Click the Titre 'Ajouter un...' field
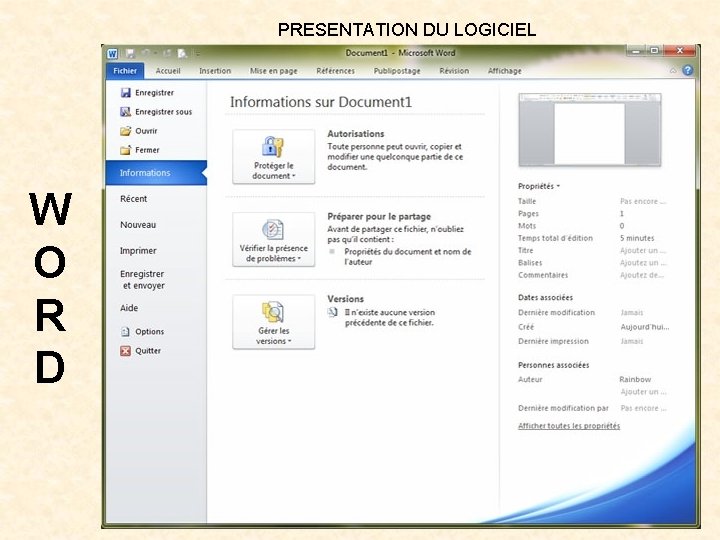 643,250
